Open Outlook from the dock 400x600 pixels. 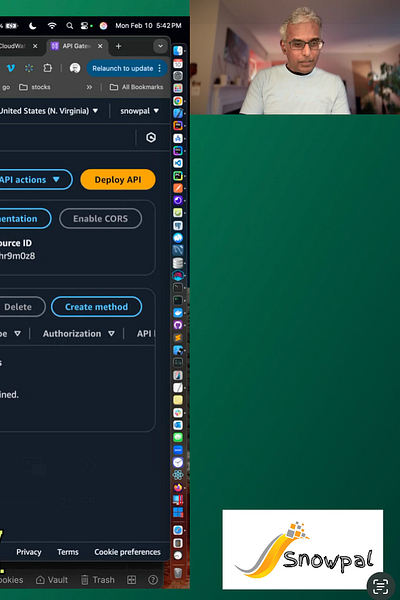[x=178, y=425]
